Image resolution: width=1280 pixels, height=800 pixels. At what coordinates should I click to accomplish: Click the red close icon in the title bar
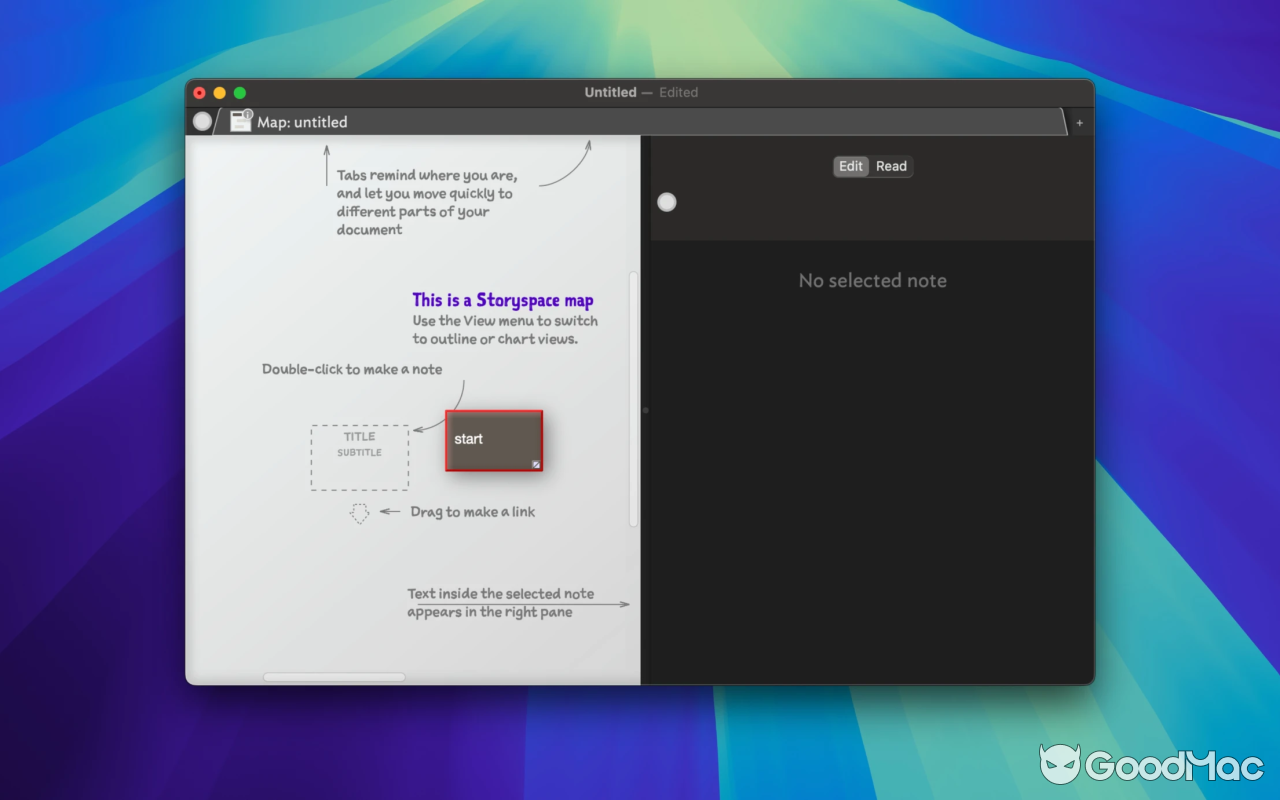point(199,92)
